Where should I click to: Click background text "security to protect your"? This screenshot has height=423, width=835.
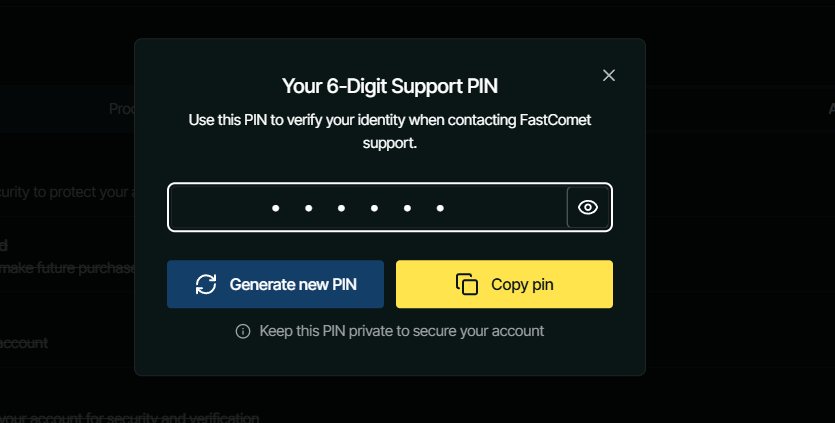(65, 191)
